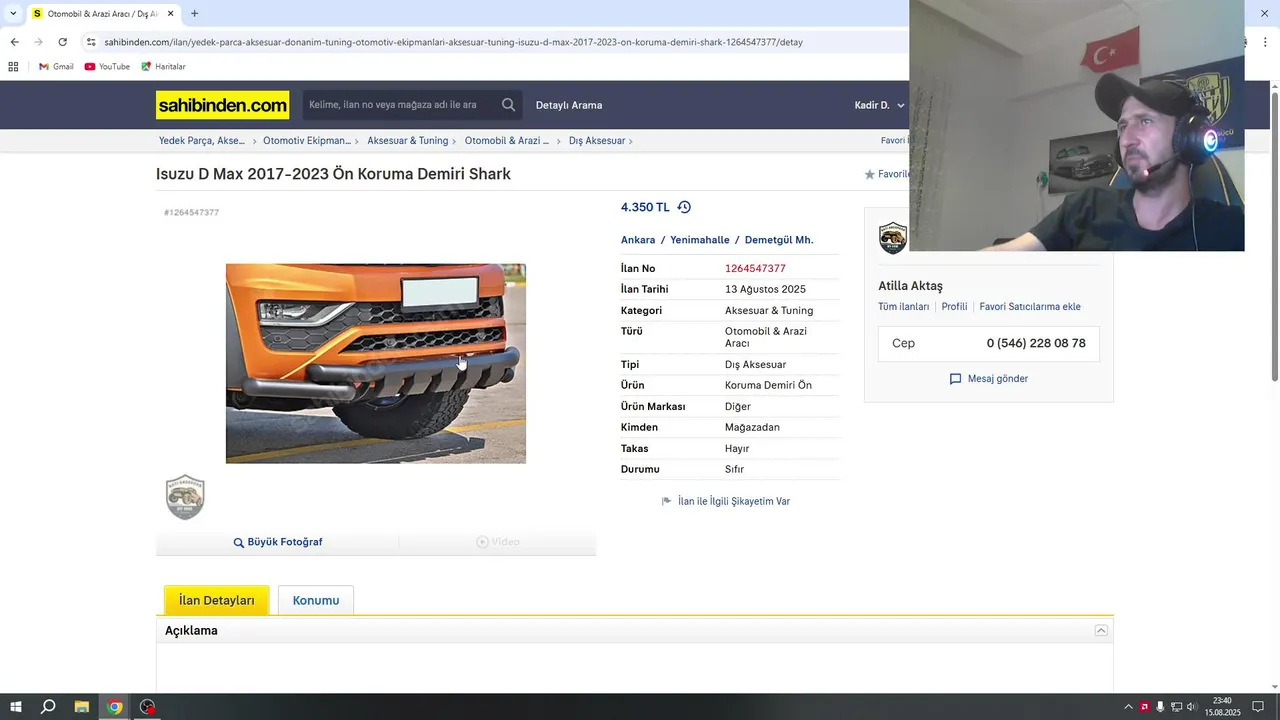Image resolution: width=1280 pixels, height=720 pixels.
Task: Click Detaylı Arama link
Action: 569,105
